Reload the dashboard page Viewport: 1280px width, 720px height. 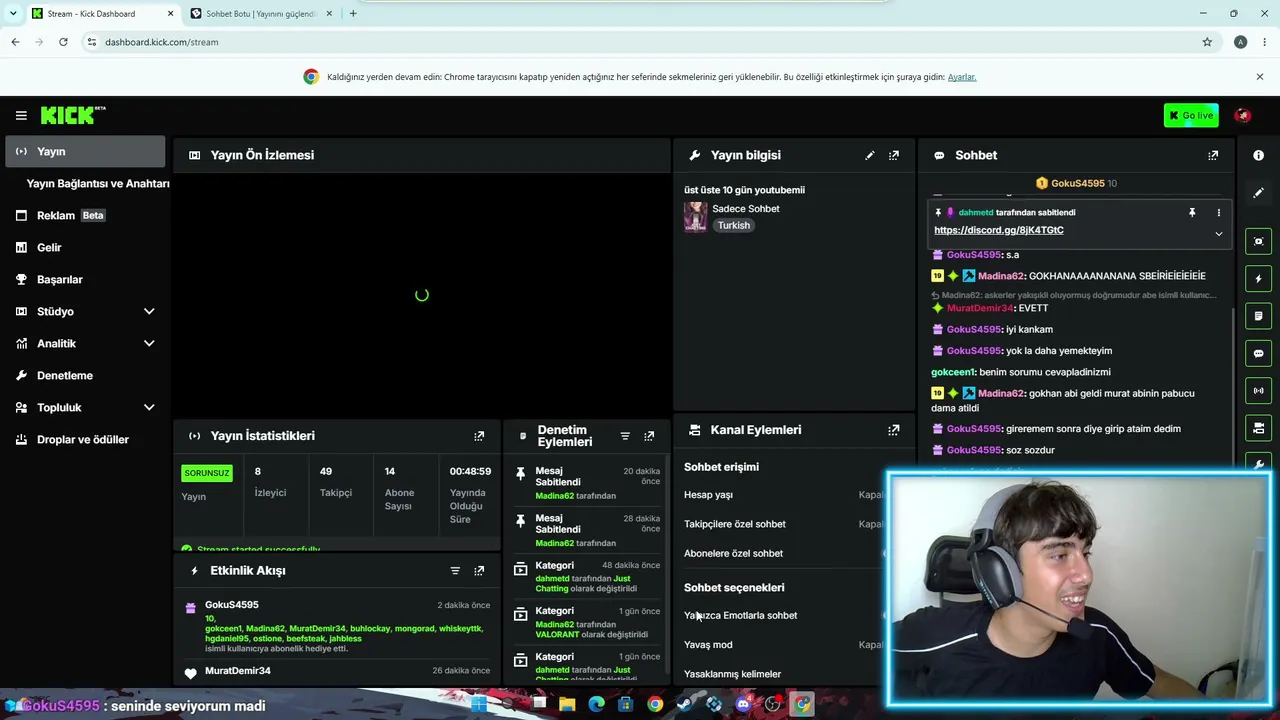(x=63, y=42)
